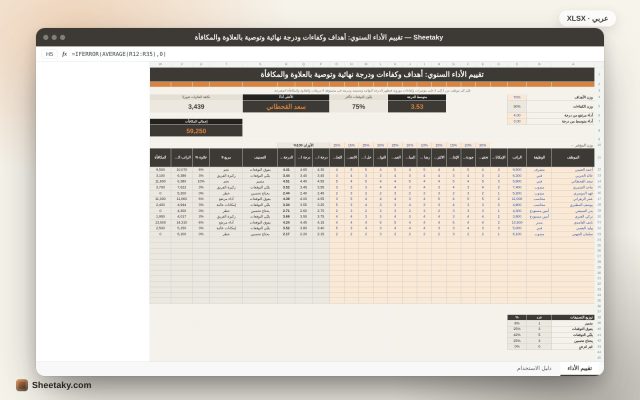Viewport: 640px width, 400px height.
Task: Click the الوظيفة column header
Action: [539, 157]
